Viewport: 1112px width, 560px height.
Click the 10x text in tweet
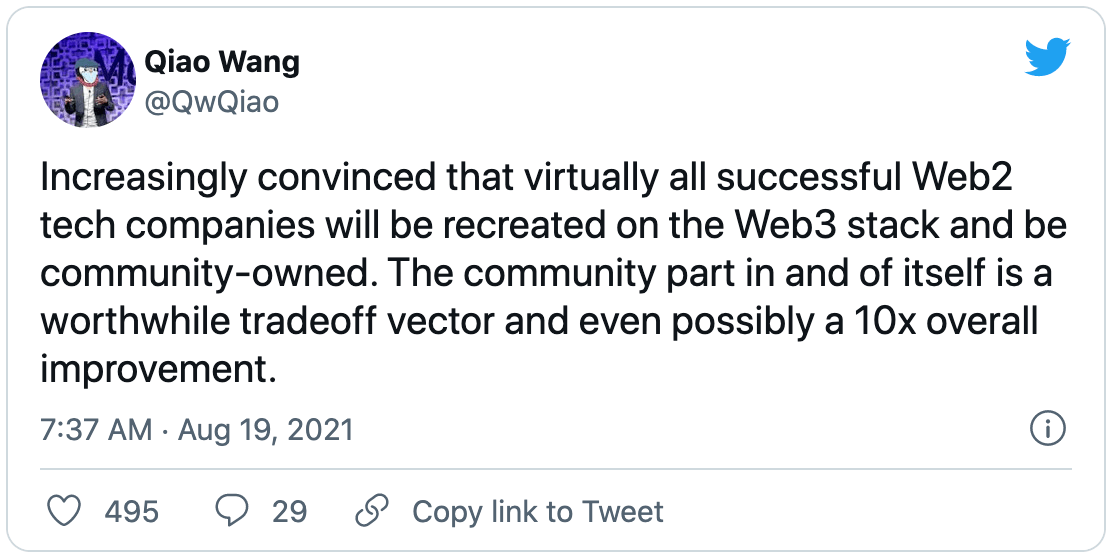pyautogui.click(x=863, y=322)
